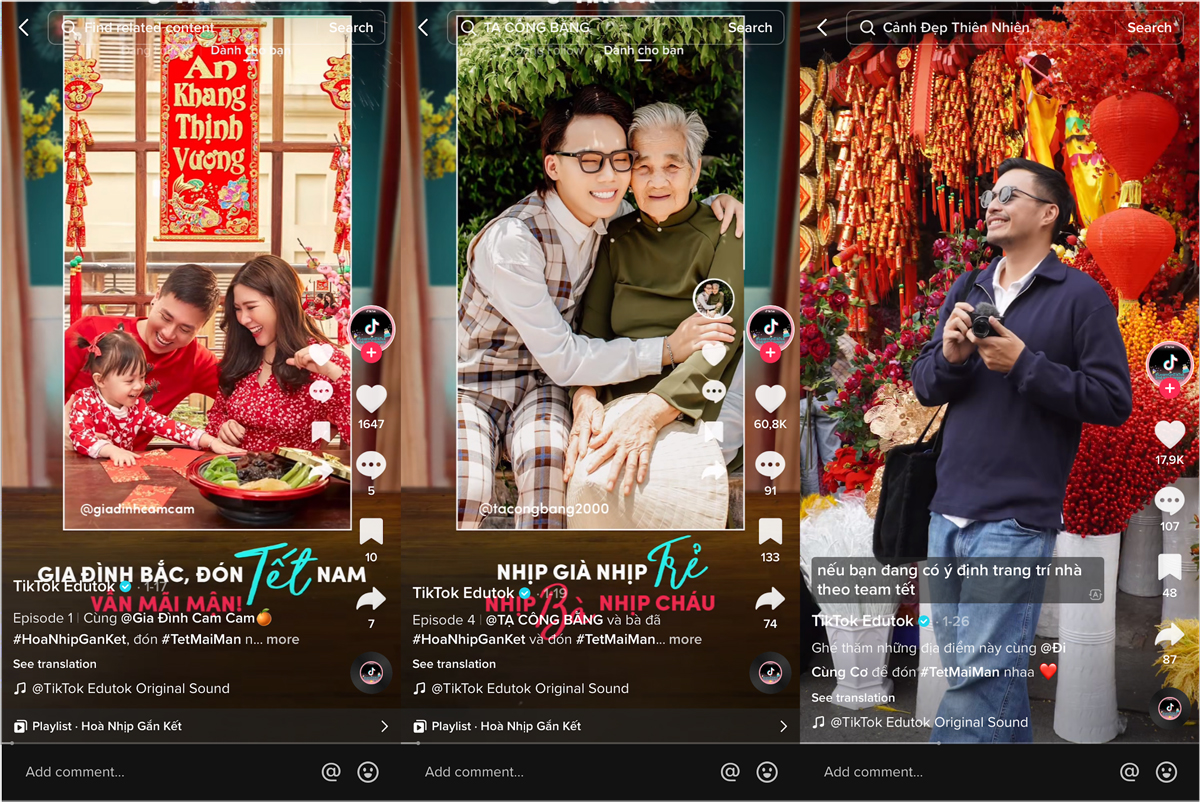Click 'See translation' in right video caption

point(853,698)
